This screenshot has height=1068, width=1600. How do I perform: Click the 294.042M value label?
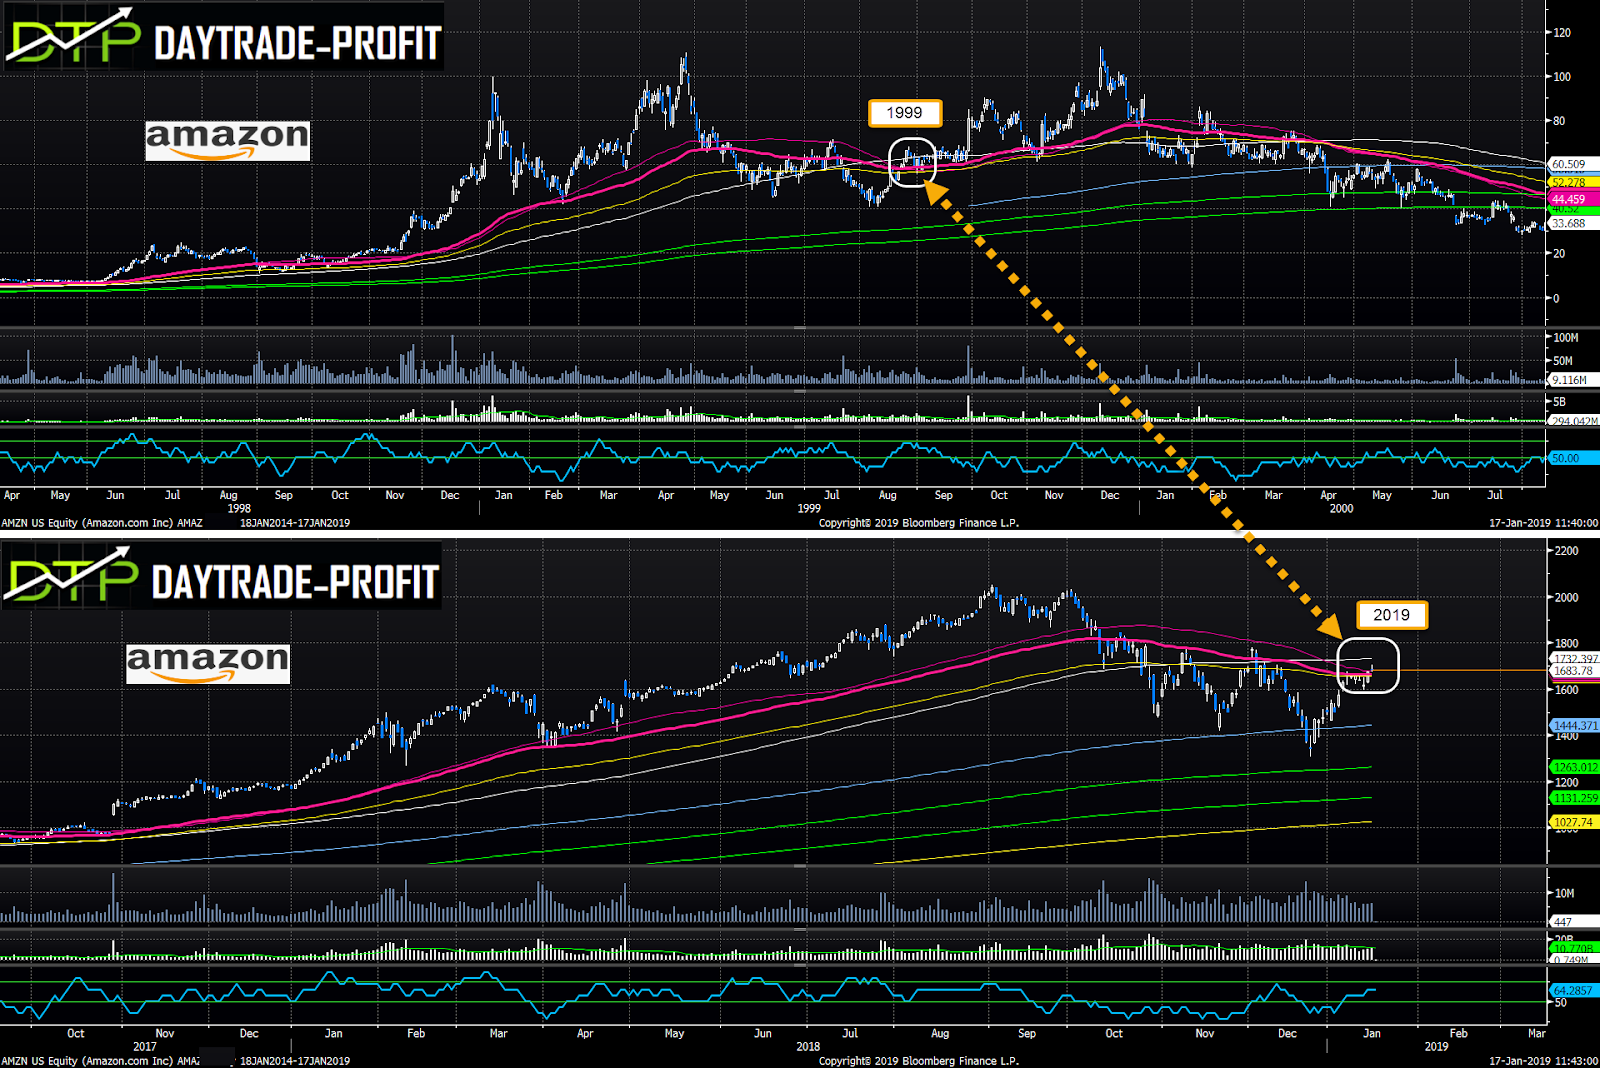click(x=1574, y=421)
